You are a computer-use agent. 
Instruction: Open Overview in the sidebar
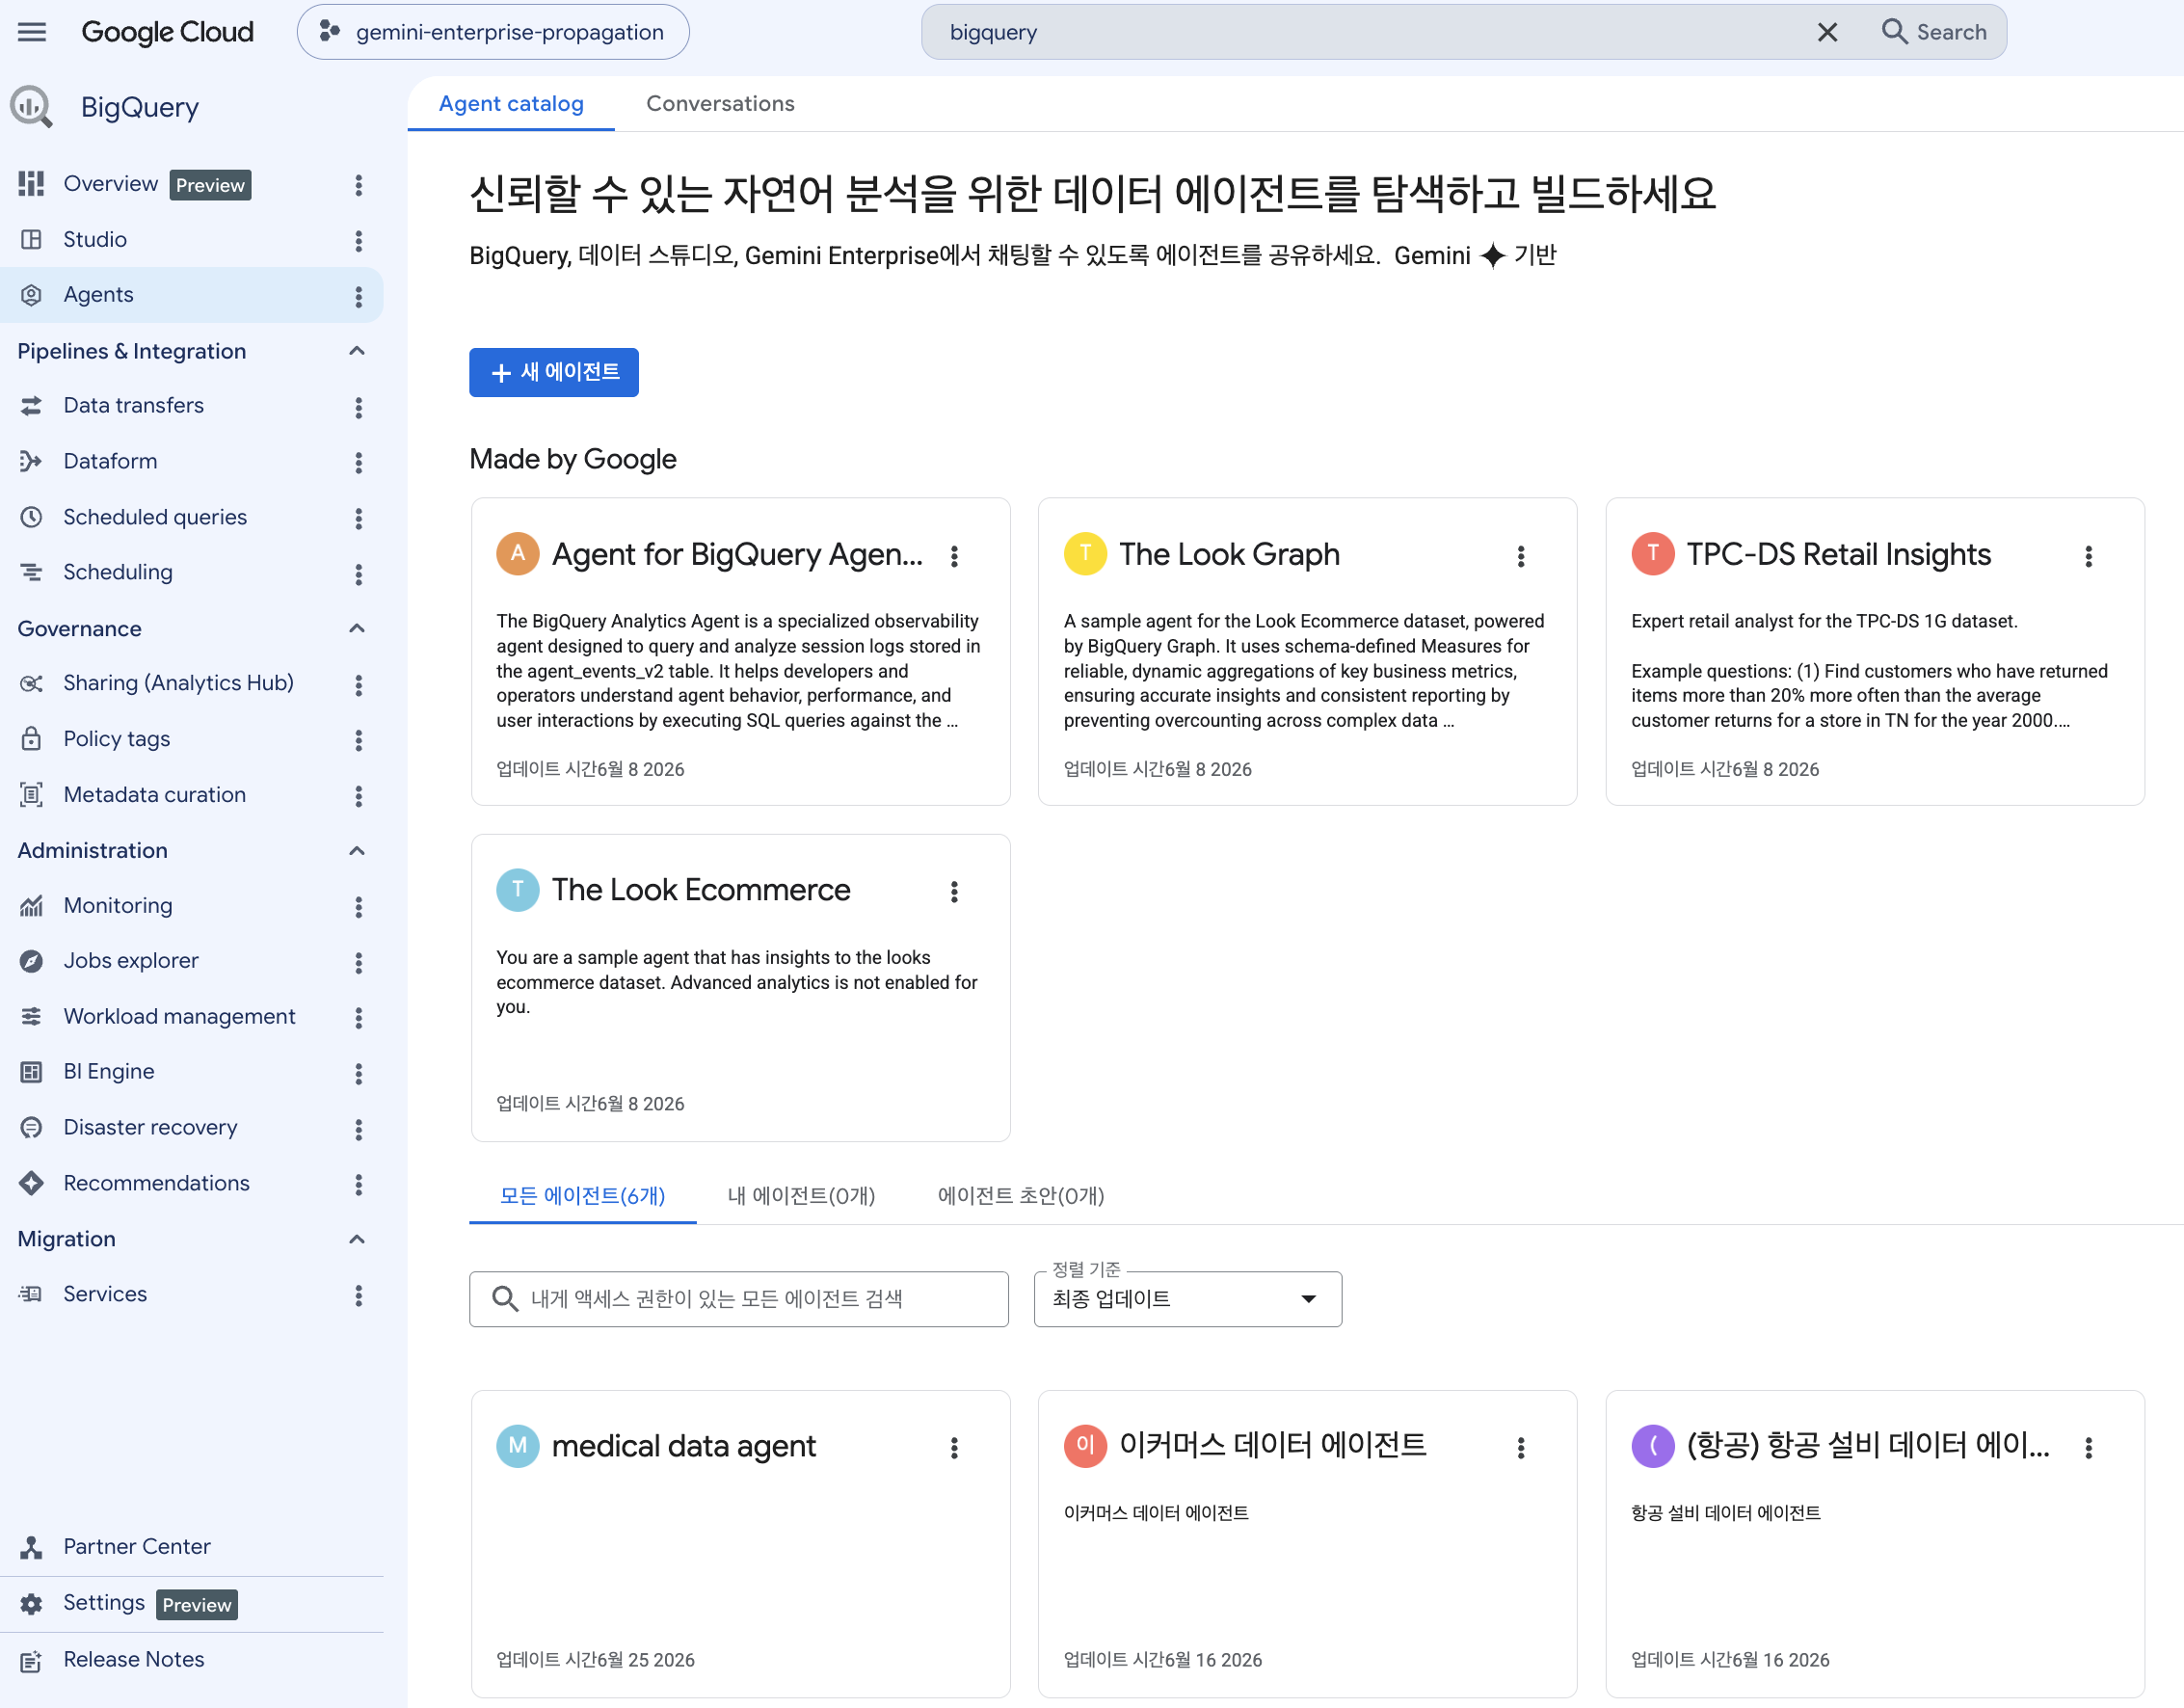[x=110, y=184]
